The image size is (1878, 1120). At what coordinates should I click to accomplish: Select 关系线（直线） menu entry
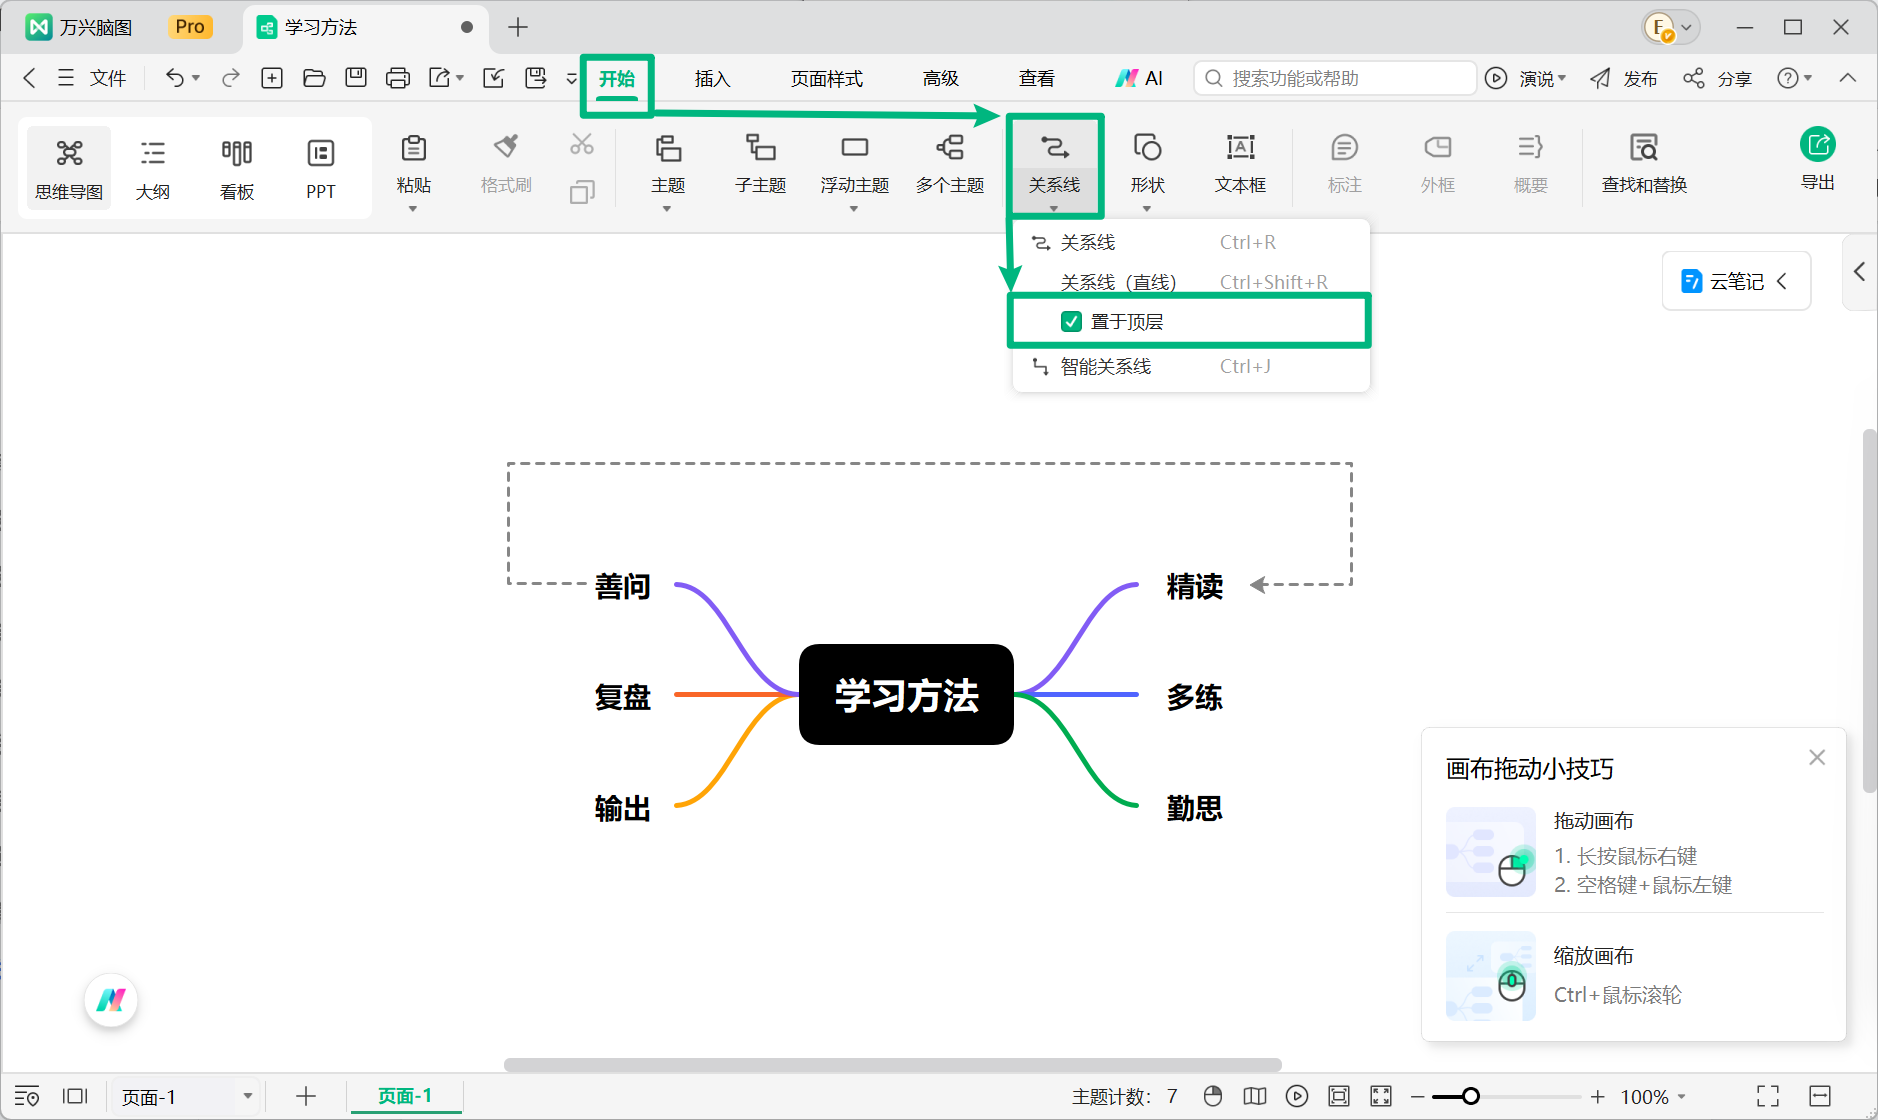click(x=1190, y=282)
